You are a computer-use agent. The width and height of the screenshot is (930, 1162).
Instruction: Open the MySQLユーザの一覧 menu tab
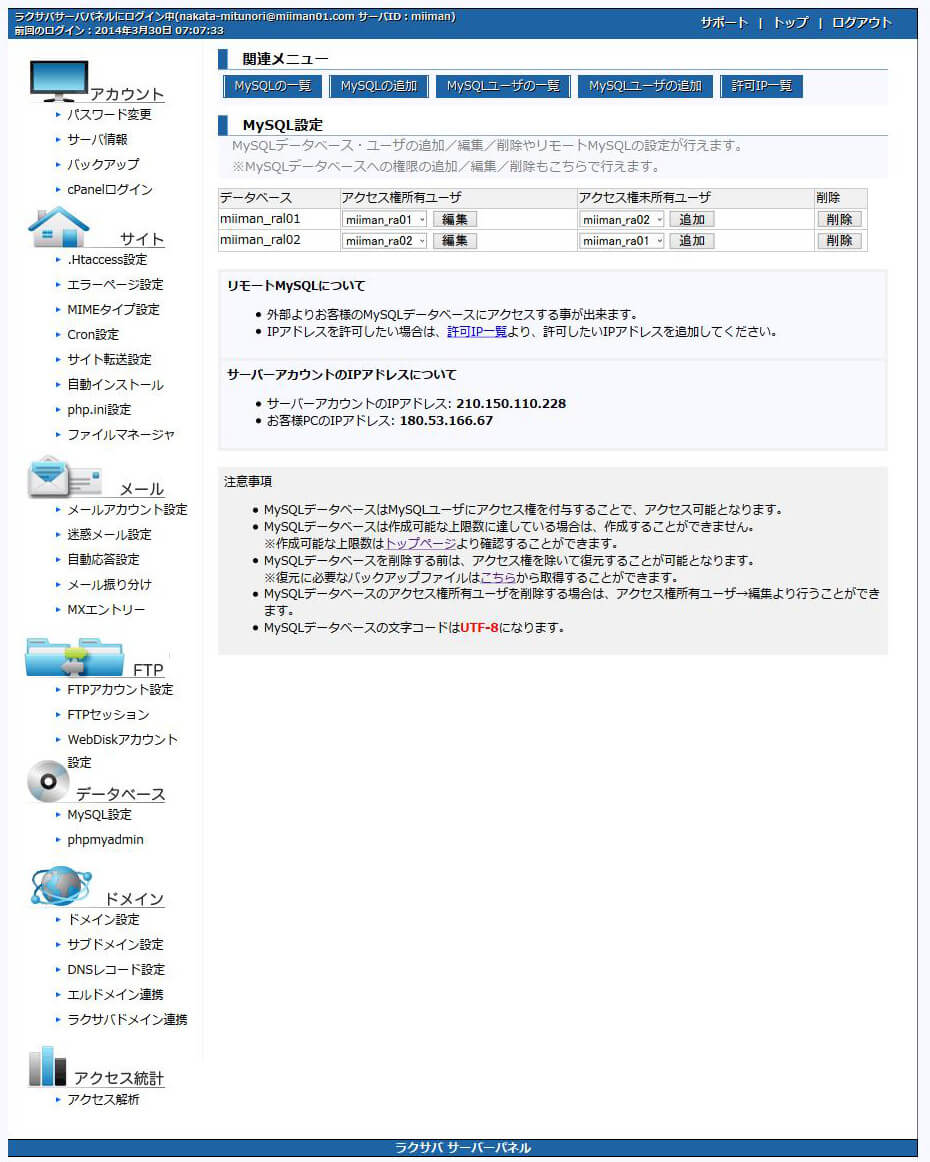[x=503, y=86]
